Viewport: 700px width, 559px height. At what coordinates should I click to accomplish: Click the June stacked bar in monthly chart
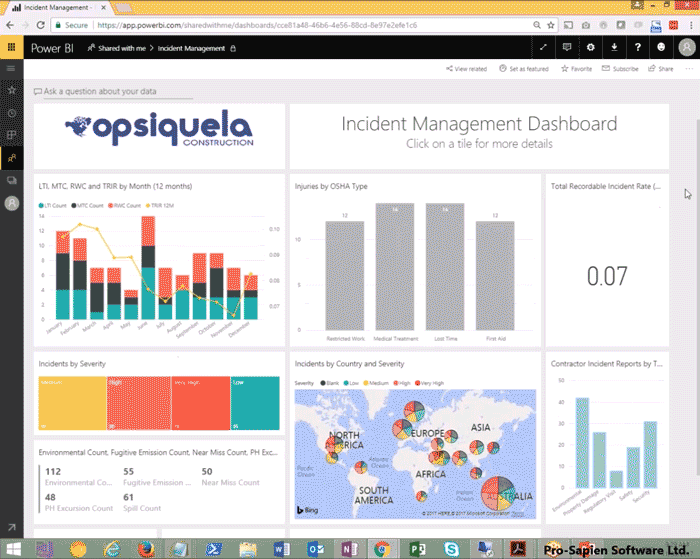(x=148, y=268)
